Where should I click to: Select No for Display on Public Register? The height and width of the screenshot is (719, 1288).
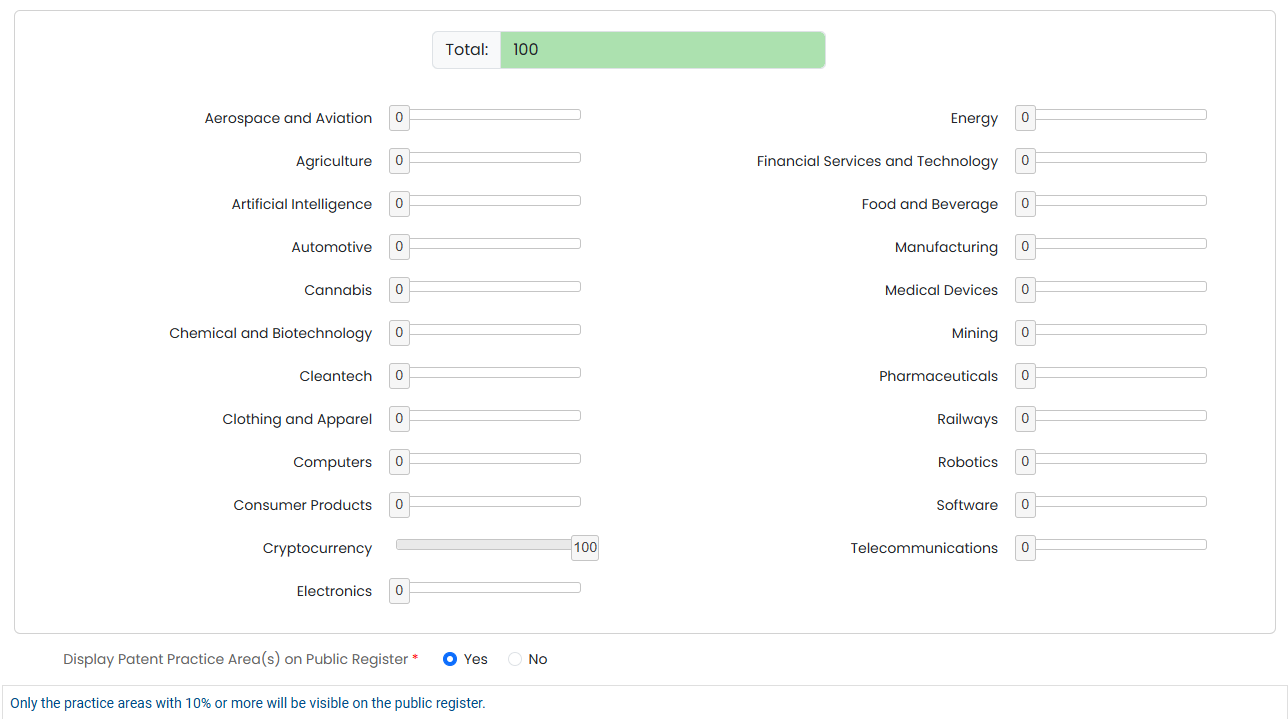pyautogui.click(x=515, y=659)
